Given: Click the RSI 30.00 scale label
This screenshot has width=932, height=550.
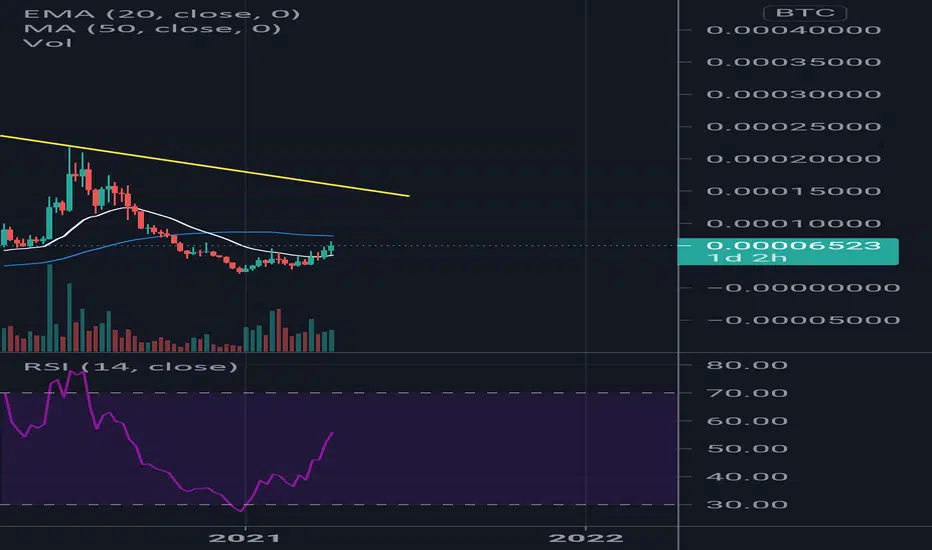Looking at the screenshot, I should (747, 504).
